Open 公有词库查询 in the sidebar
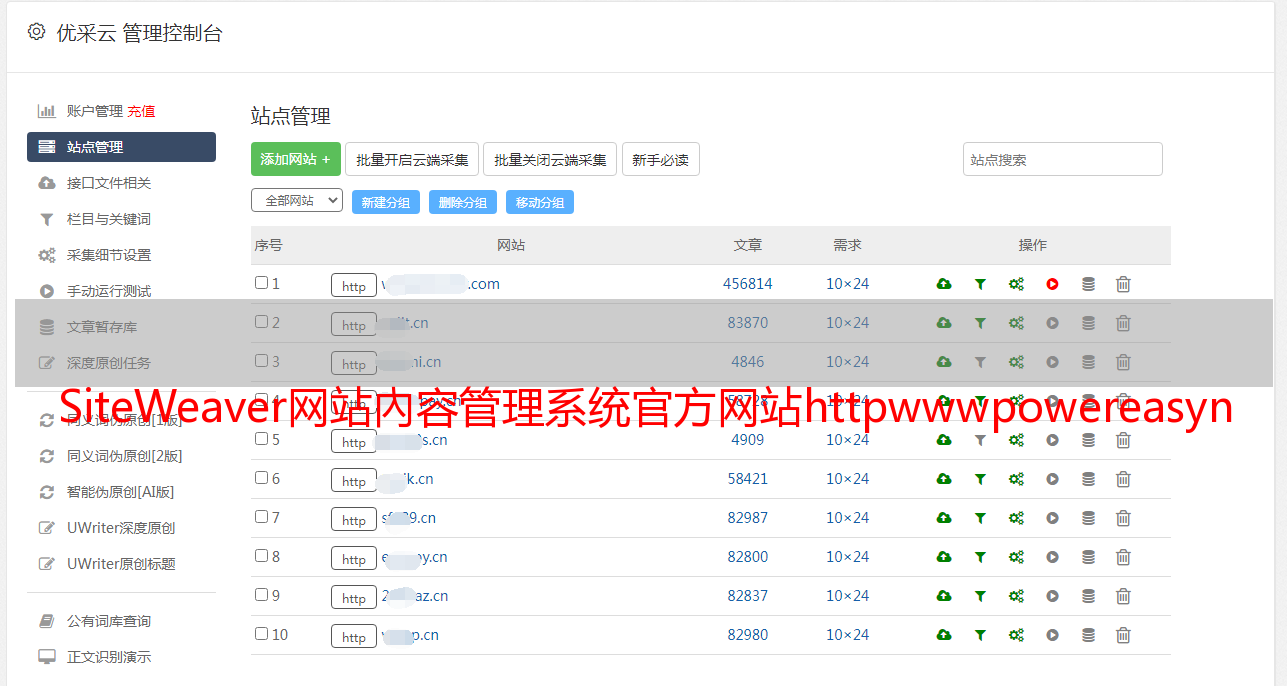This screenshot has height=686, width=1287. pyautogui.click(x=109, y=621)
